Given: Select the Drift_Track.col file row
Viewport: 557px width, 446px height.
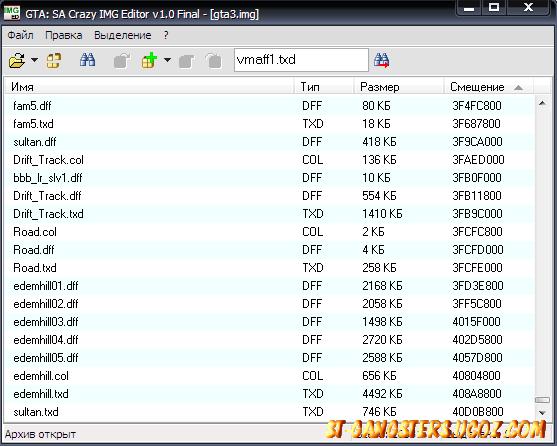Looking at the screenshot, I should click(x=269, y=160).
